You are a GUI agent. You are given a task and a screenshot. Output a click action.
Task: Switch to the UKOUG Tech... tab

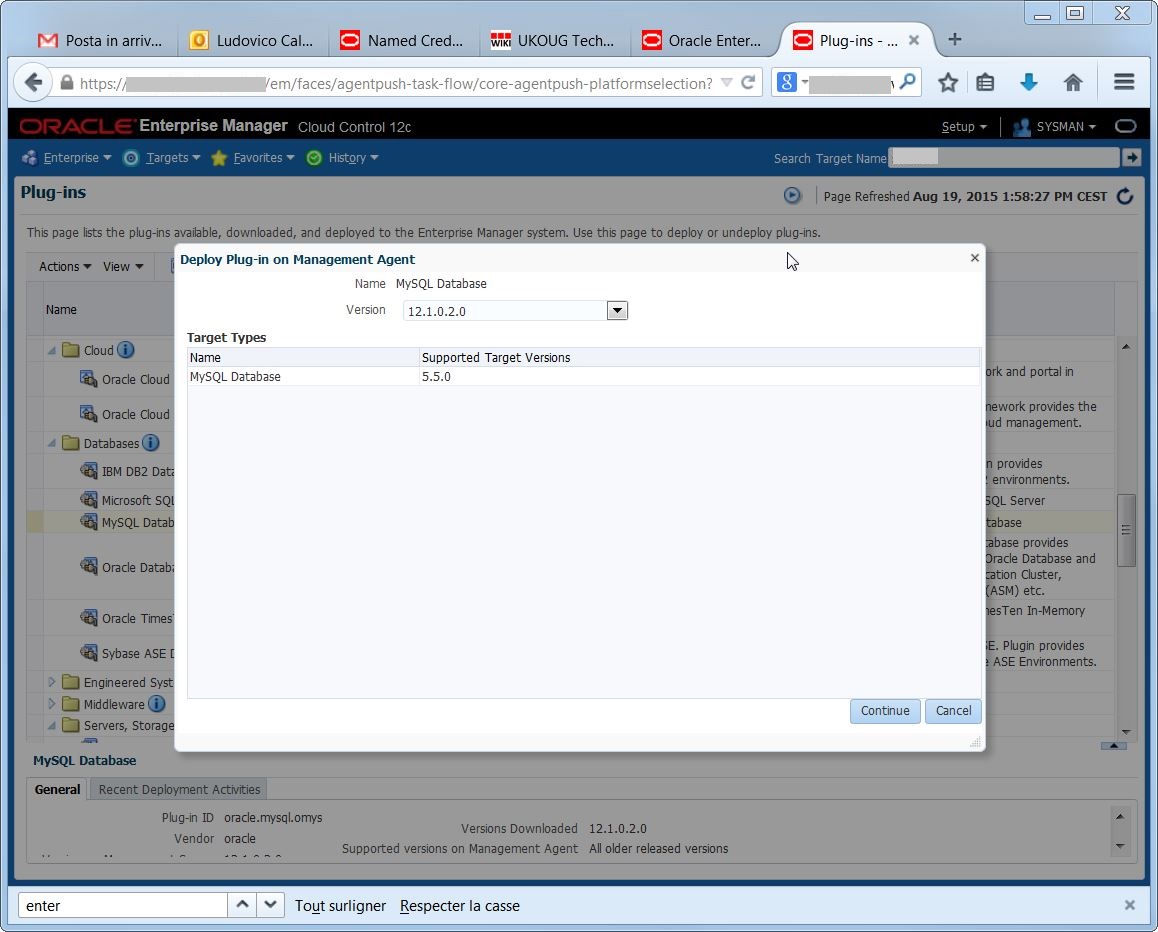click(x=554, y=41)
